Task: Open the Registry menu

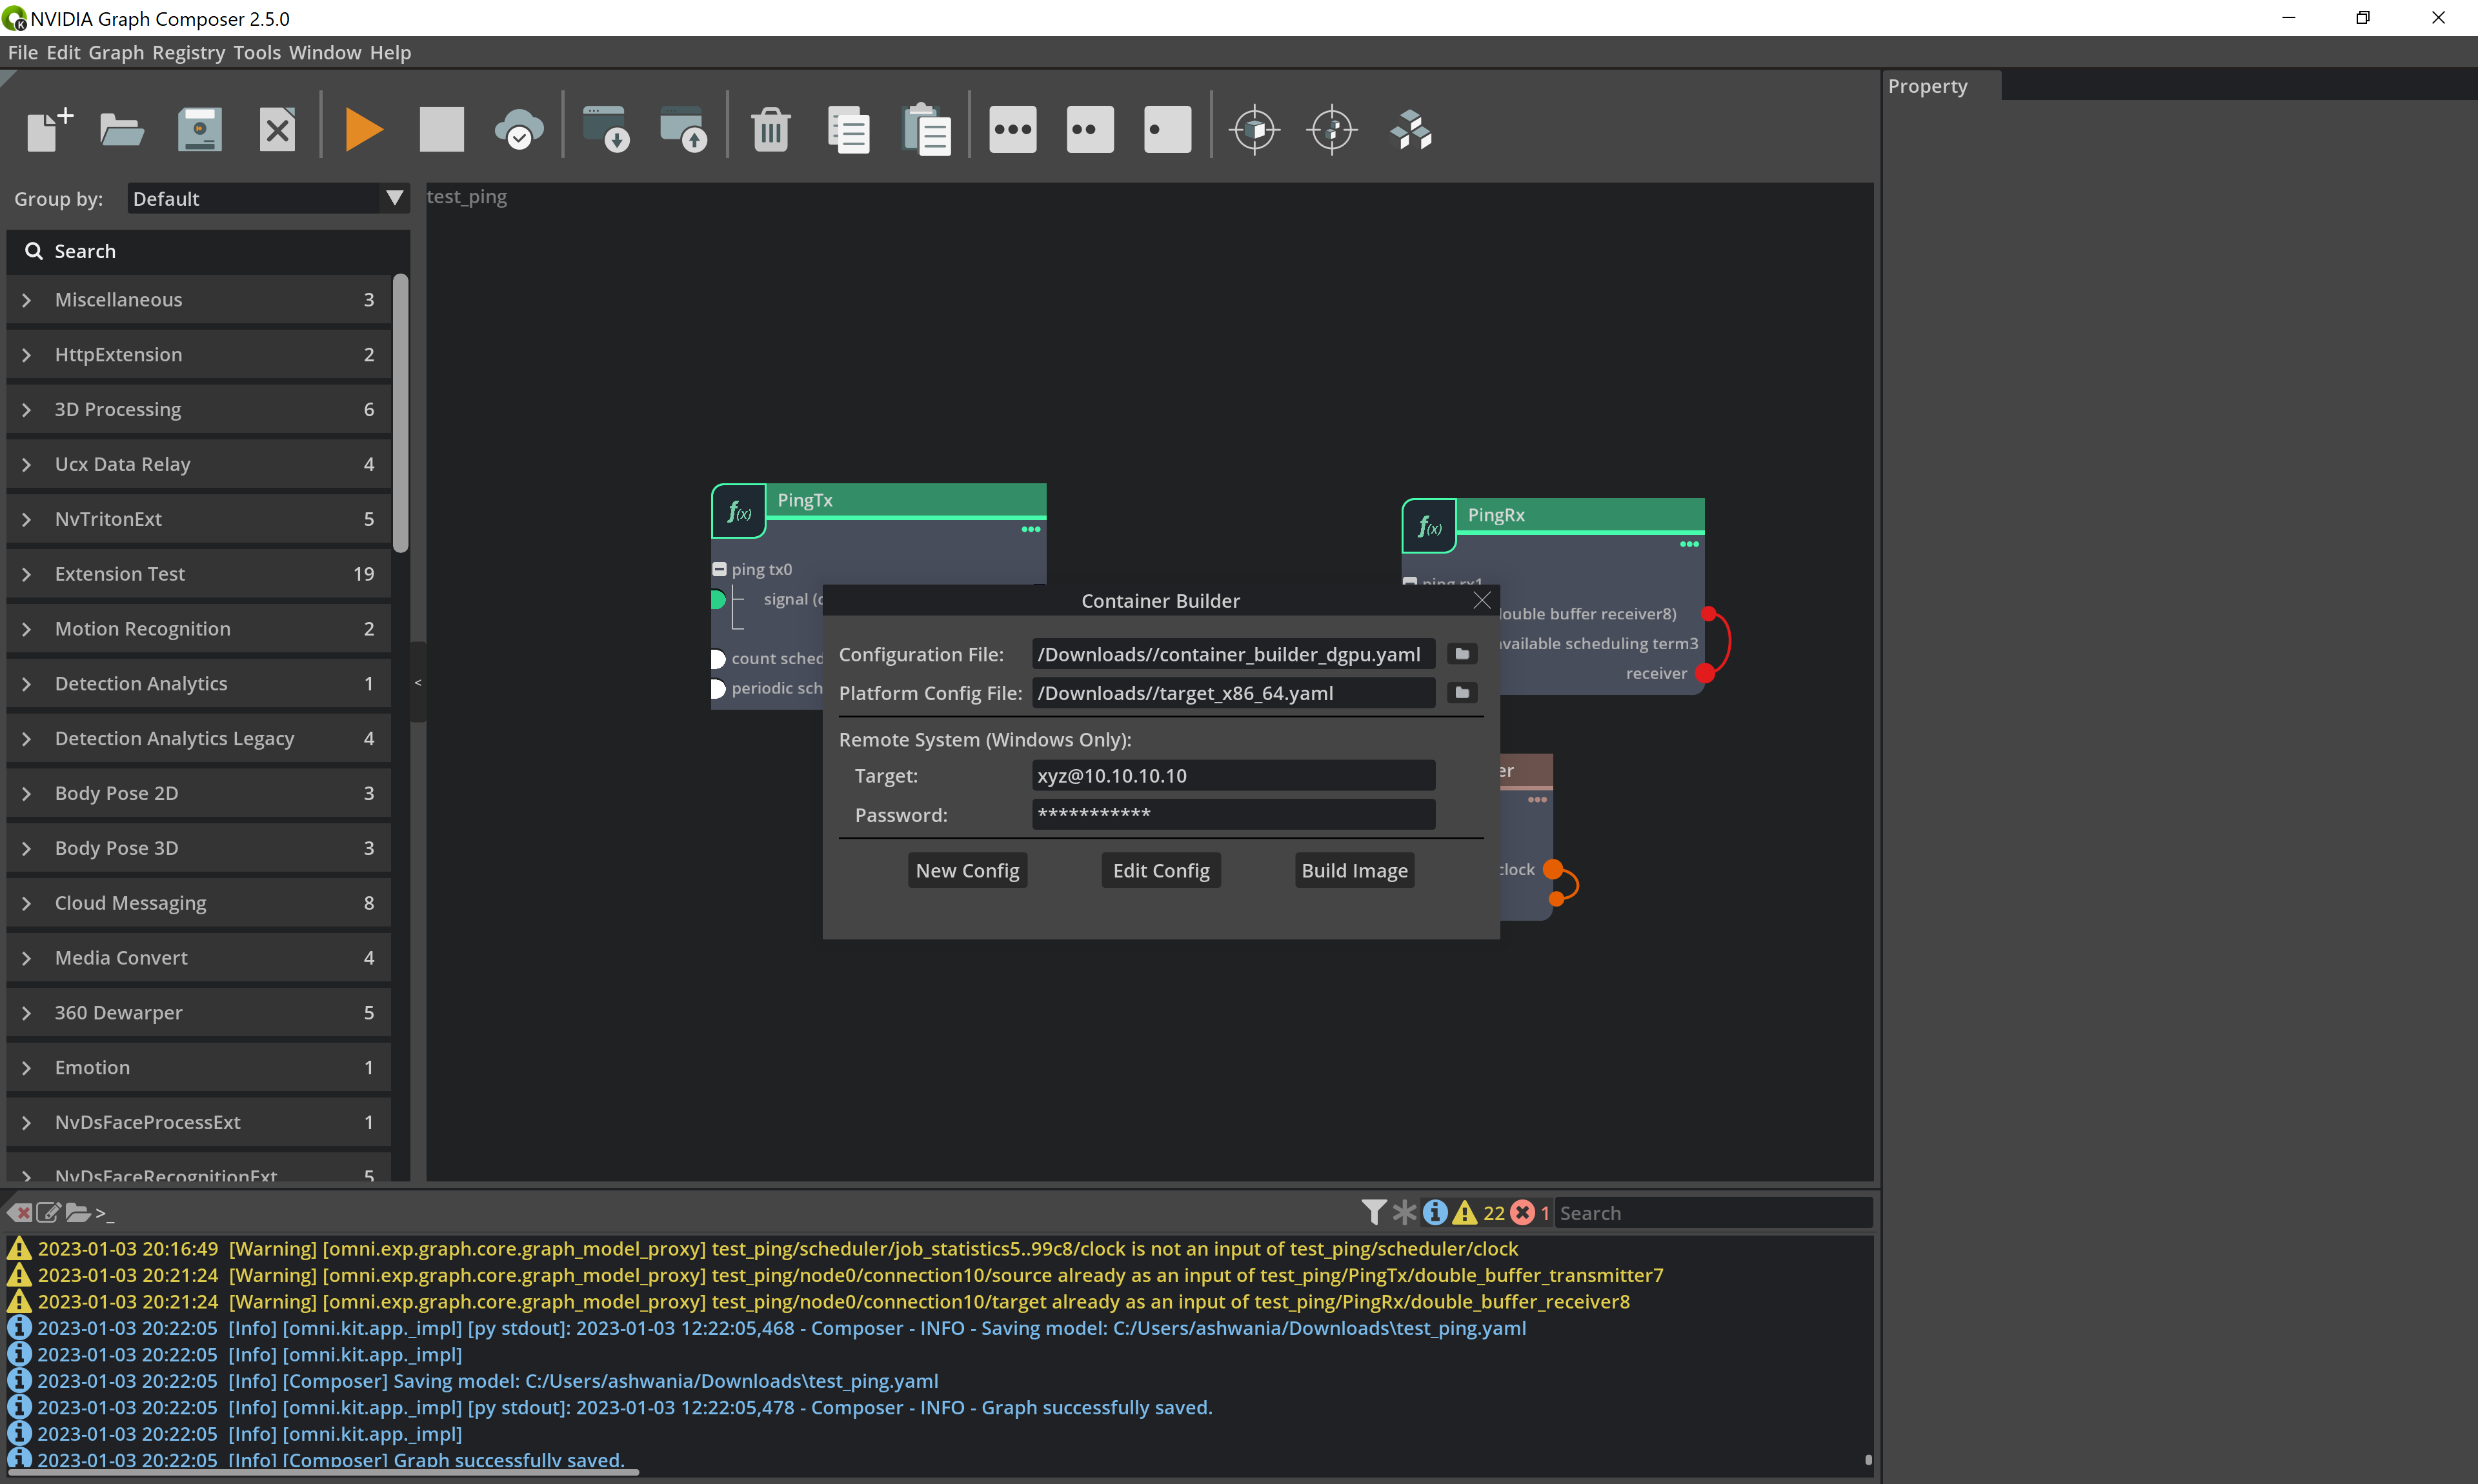Action: pyautogui.click(x=188, y=52)
